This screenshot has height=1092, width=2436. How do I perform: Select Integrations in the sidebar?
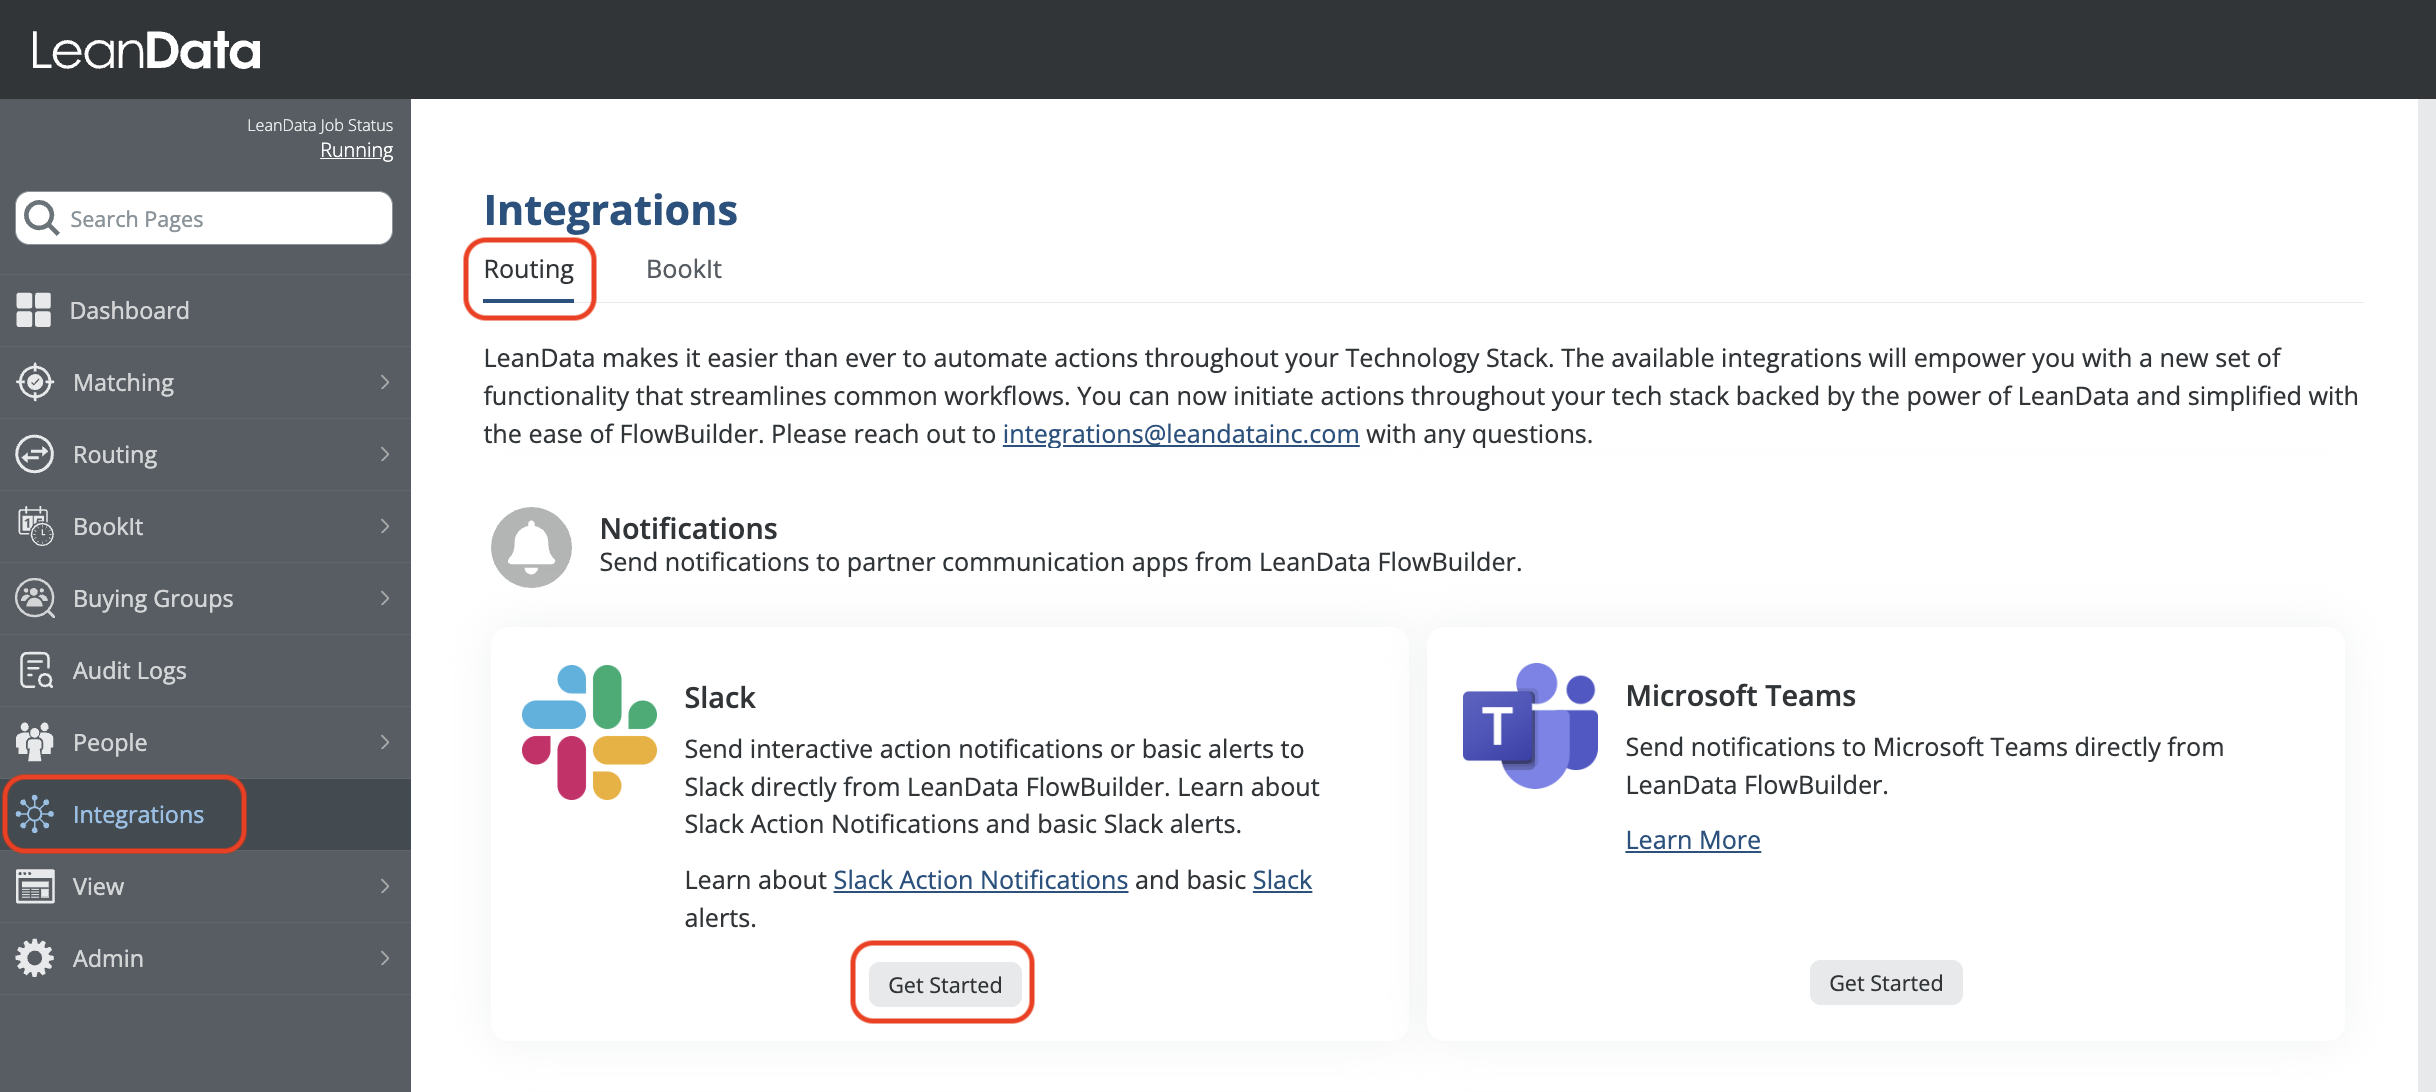pos(205,814)
